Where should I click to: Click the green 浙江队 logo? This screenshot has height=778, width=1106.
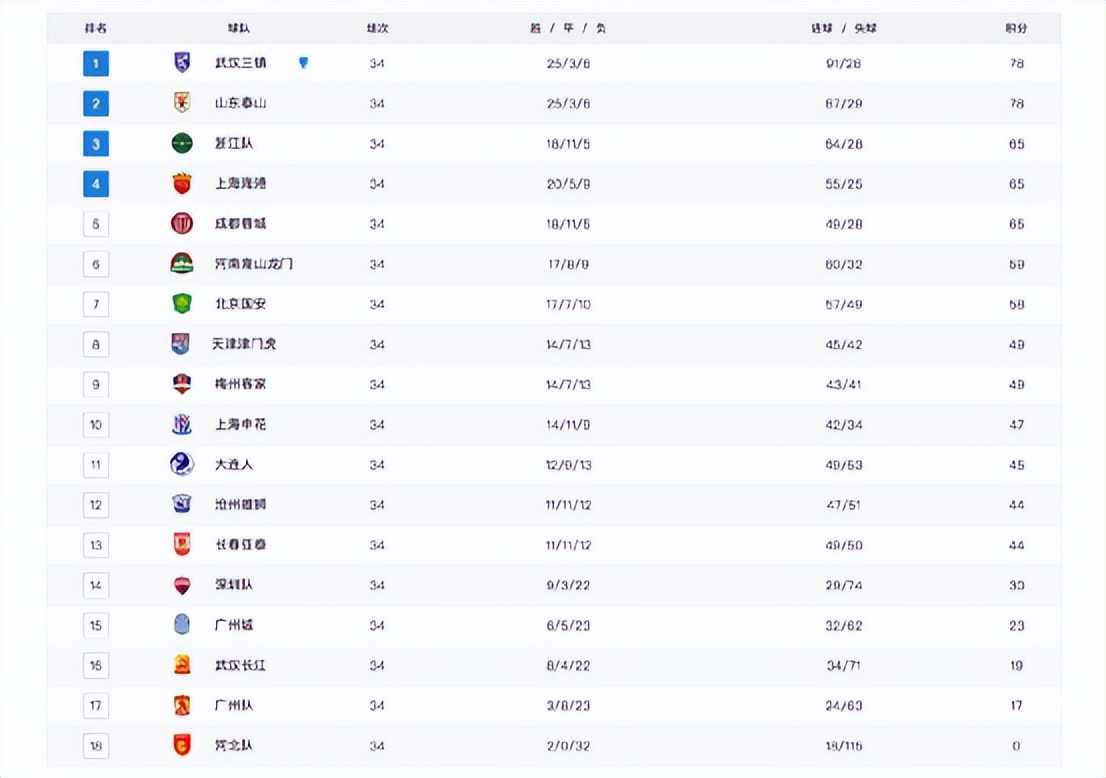tap(182, 143)
